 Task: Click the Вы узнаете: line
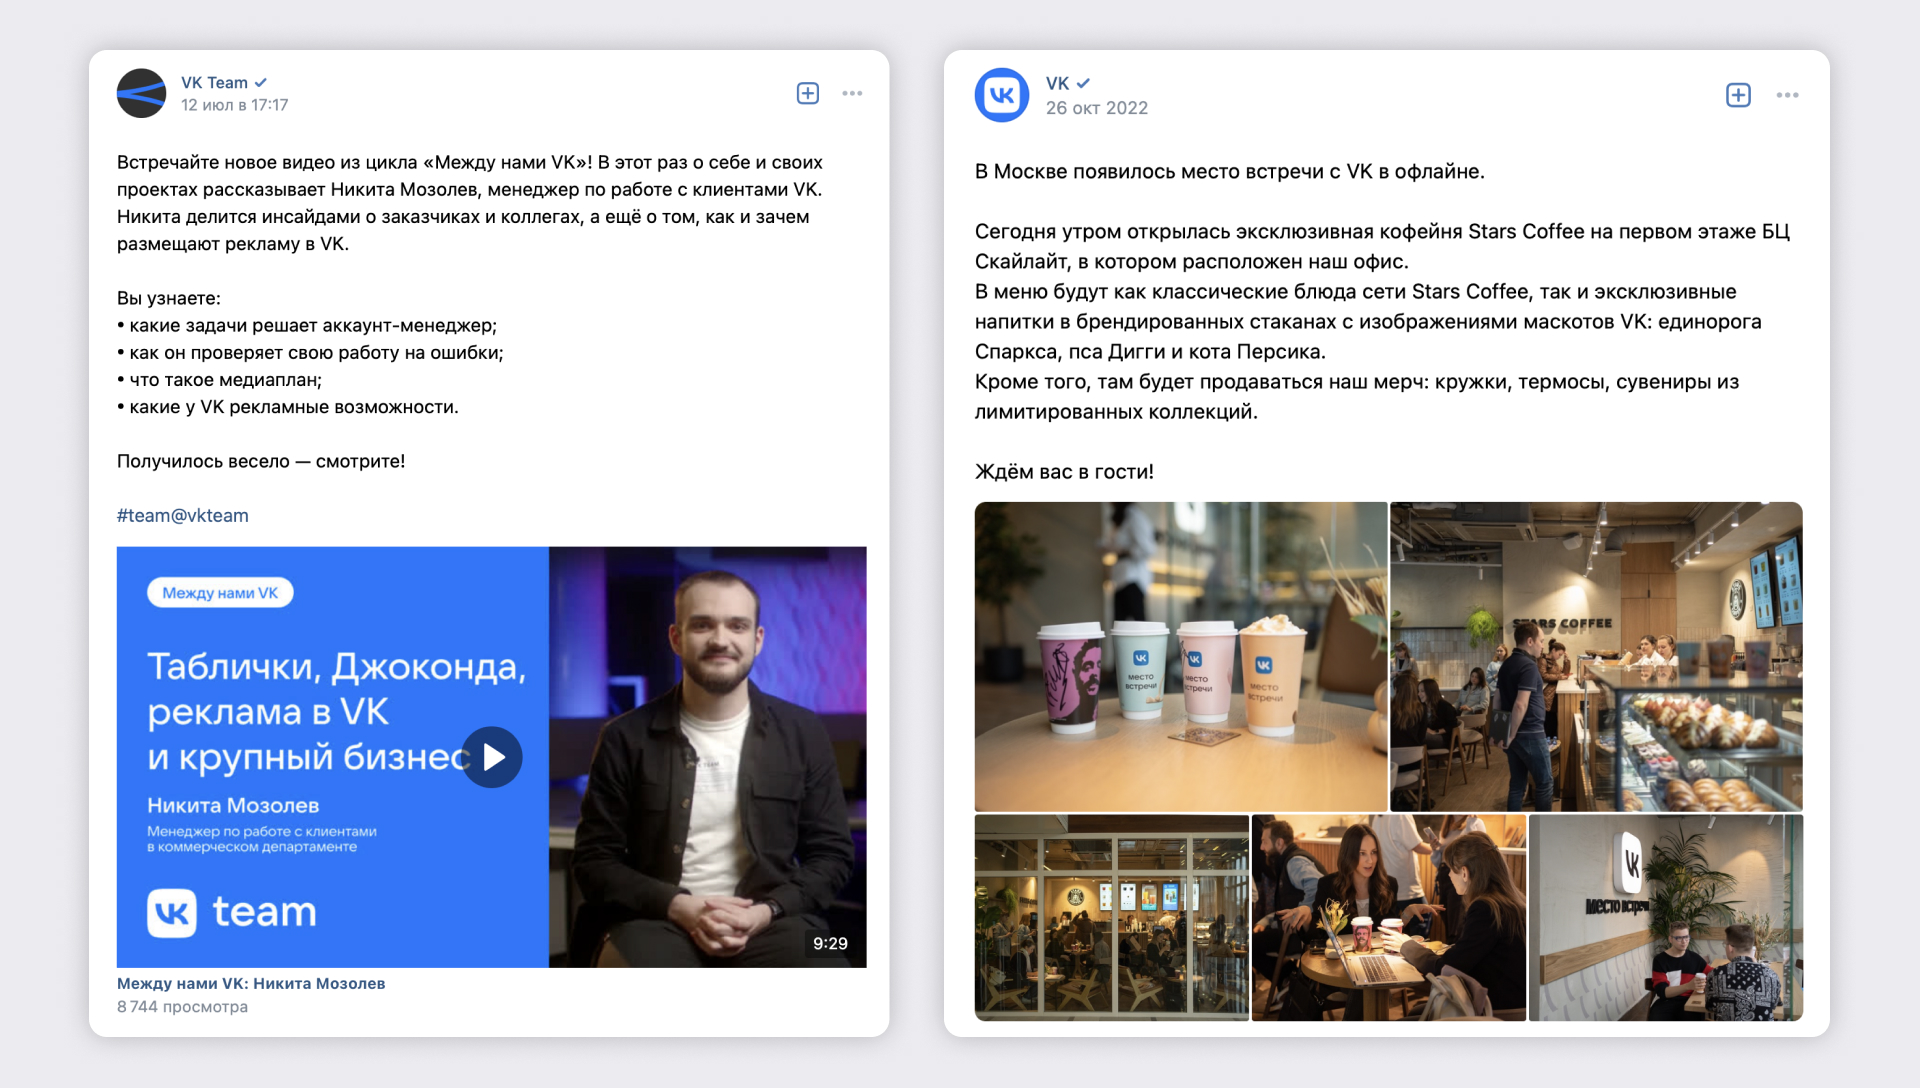click(x=169, y=298)
